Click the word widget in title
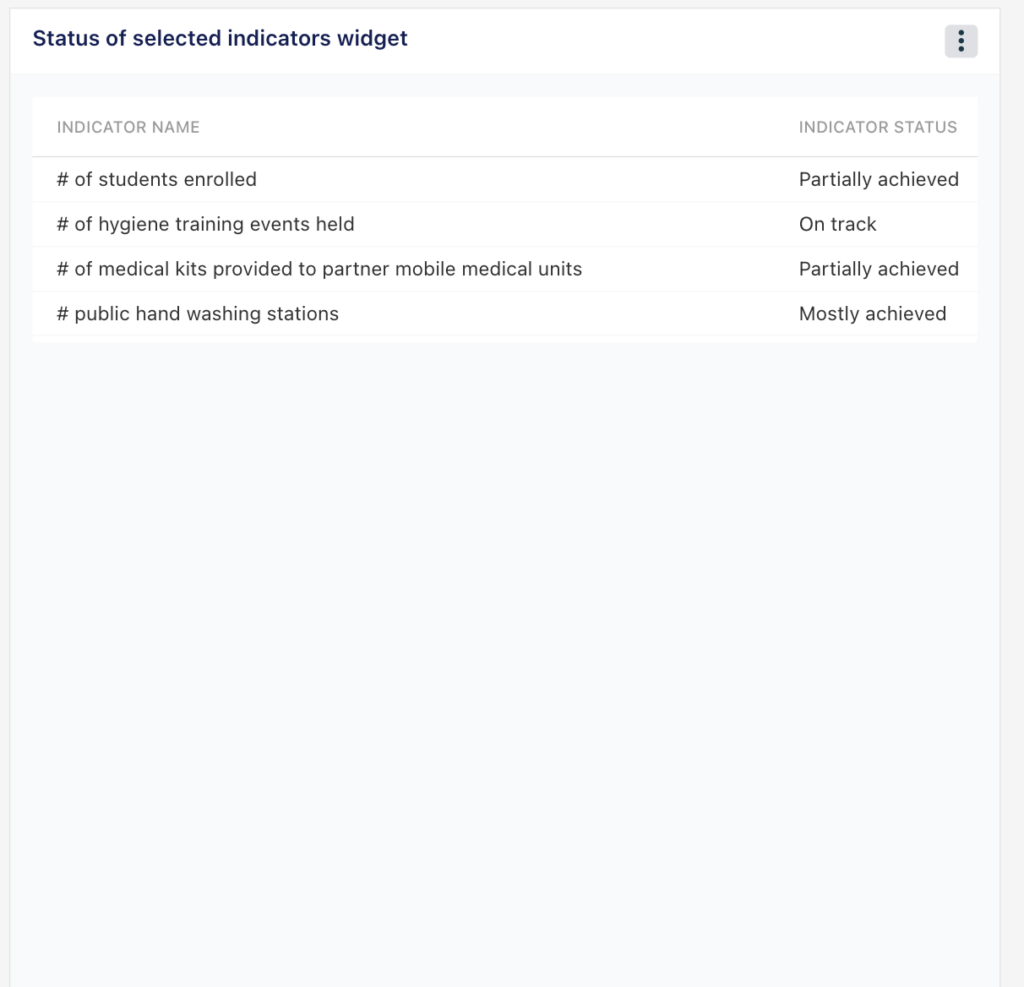This screenshot has width=1024, height=987. point(372,39)
